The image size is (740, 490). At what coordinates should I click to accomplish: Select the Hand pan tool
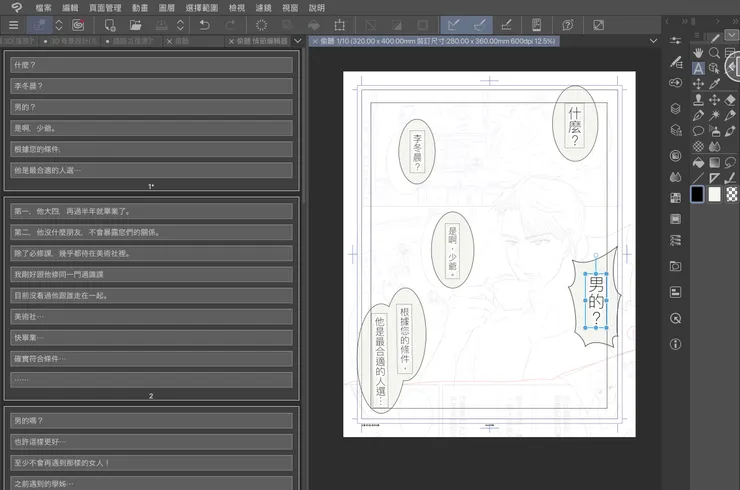[x=698, y=52]
